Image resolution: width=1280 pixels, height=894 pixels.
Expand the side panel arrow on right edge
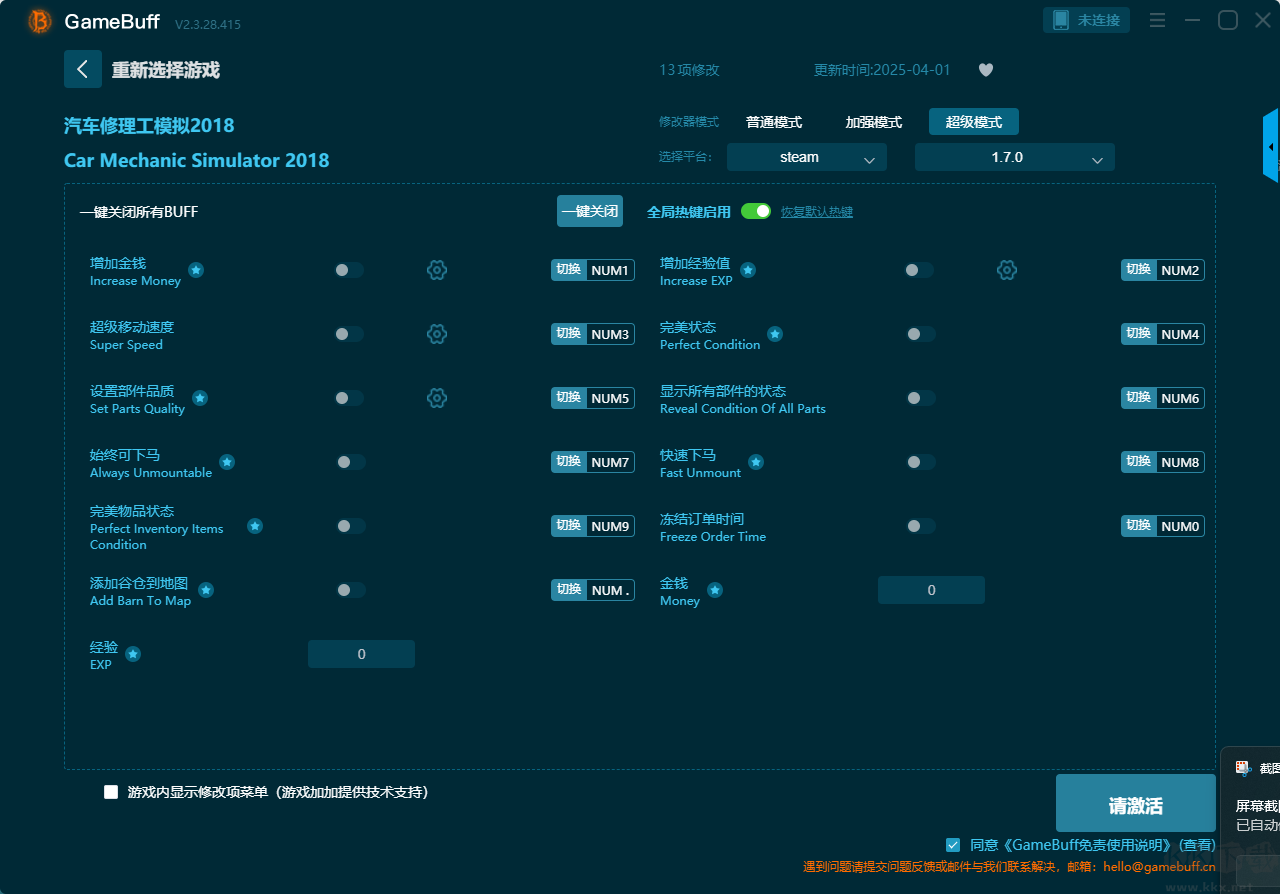1271,146
